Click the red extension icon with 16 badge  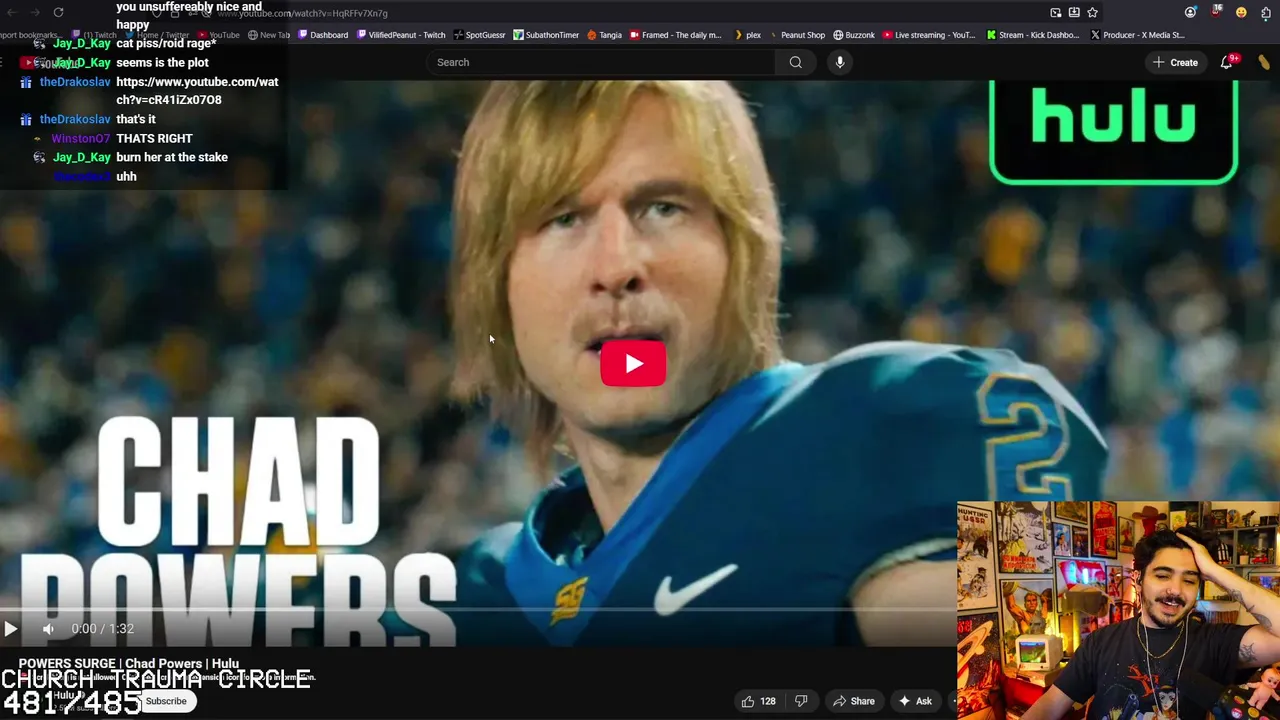pos(1216,12)
